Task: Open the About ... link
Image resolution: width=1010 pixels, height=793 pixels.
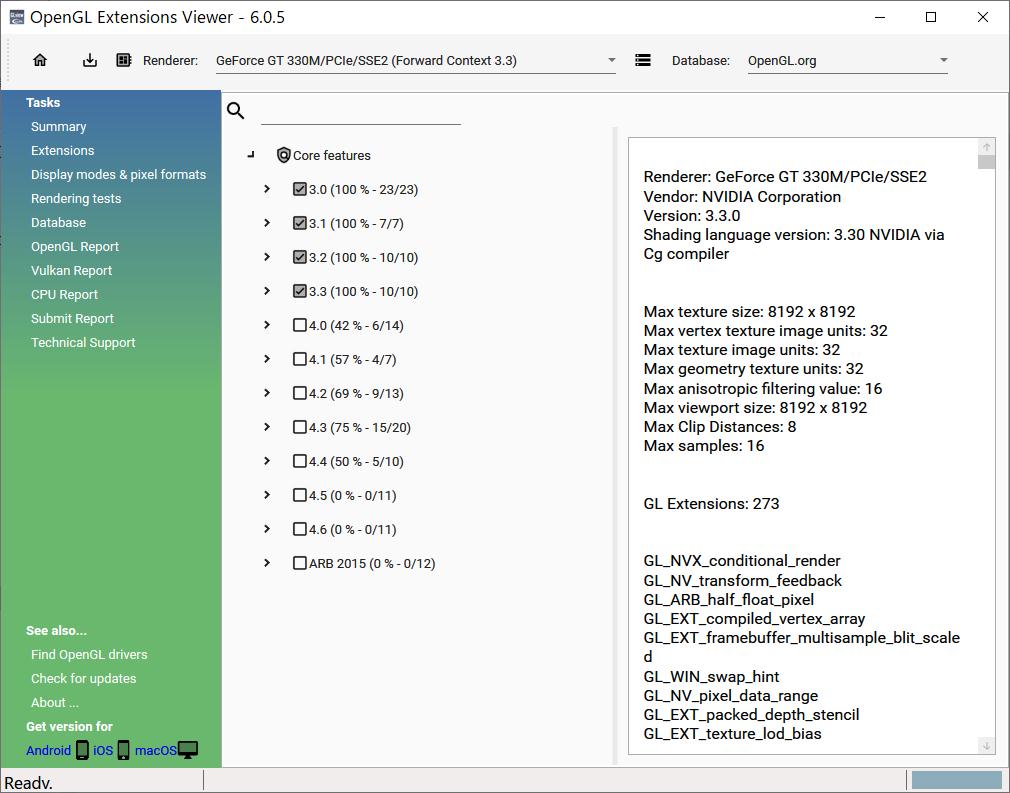Action: (x=55, y=702)
